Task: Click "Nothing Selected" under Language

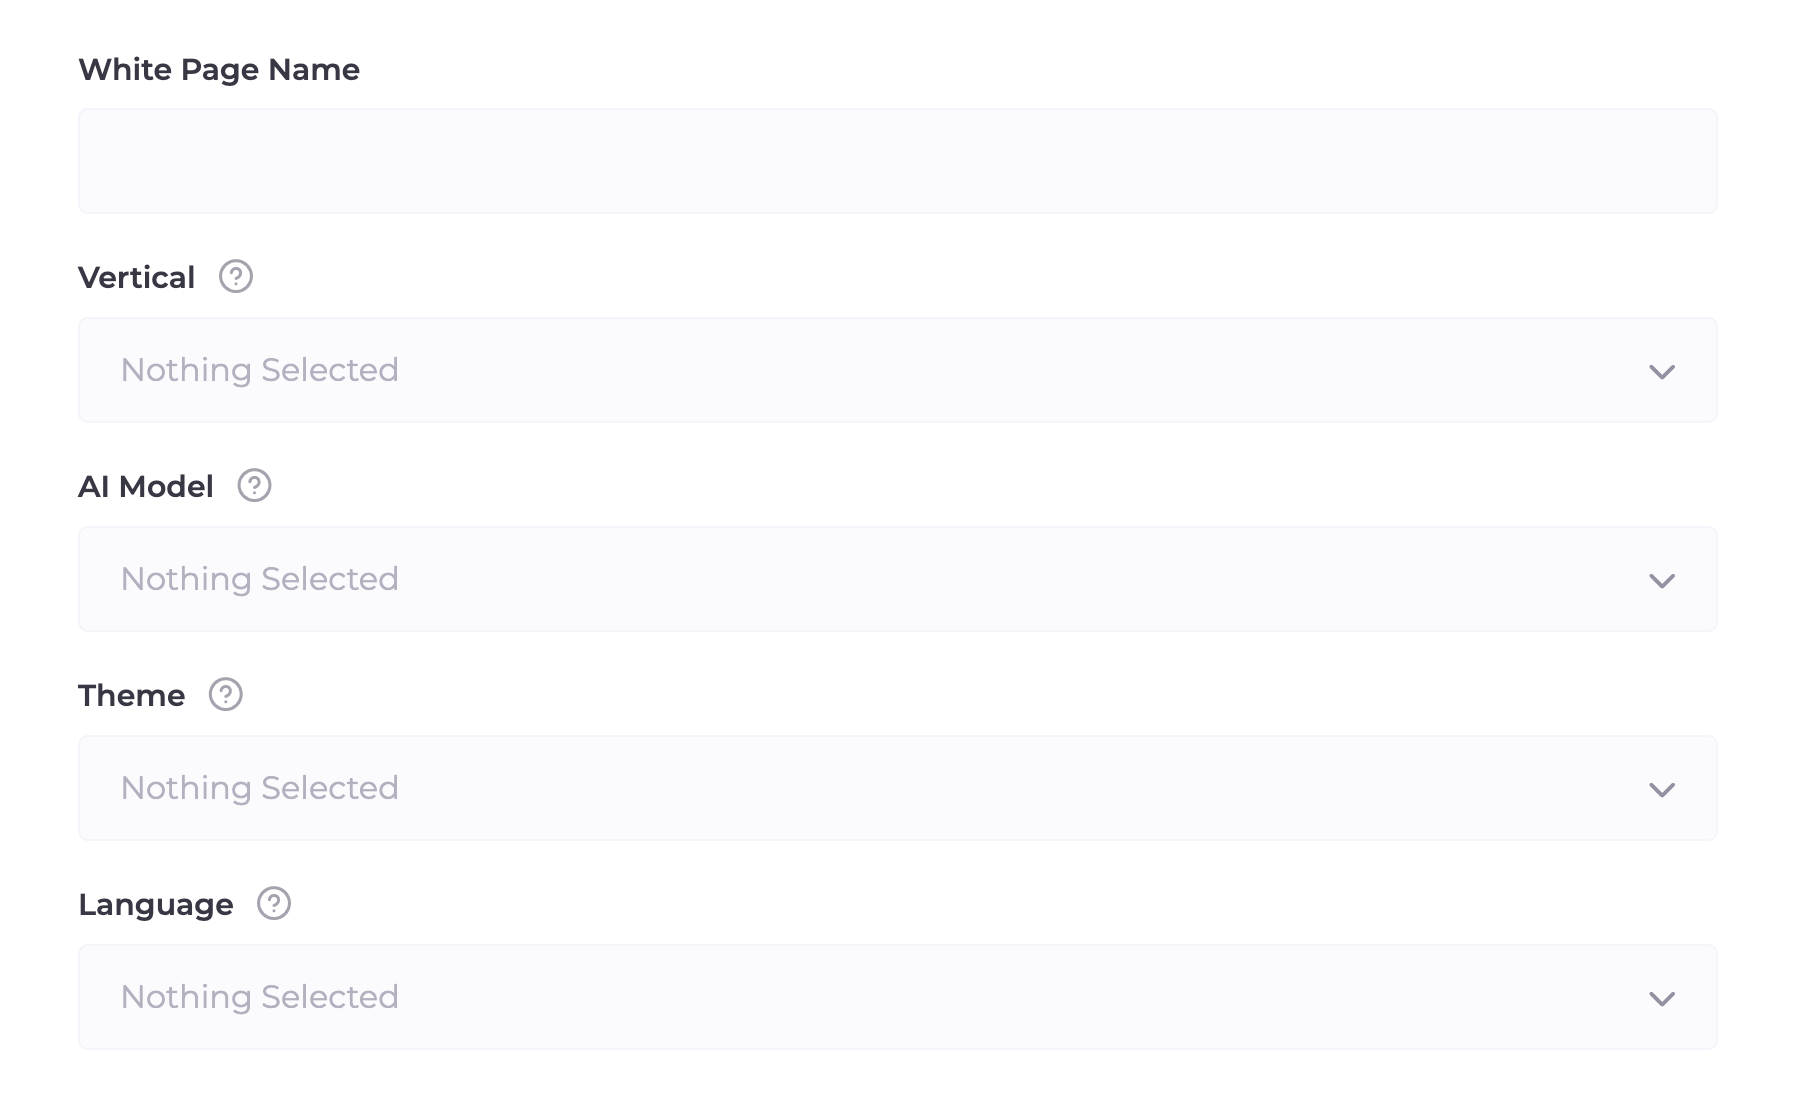Action: pos(260,997)
